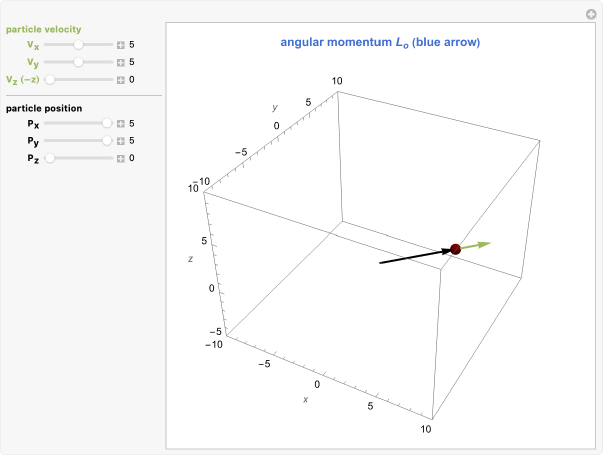Click the "particle position" section label
The image size is (603, 456).
point(44,108)
